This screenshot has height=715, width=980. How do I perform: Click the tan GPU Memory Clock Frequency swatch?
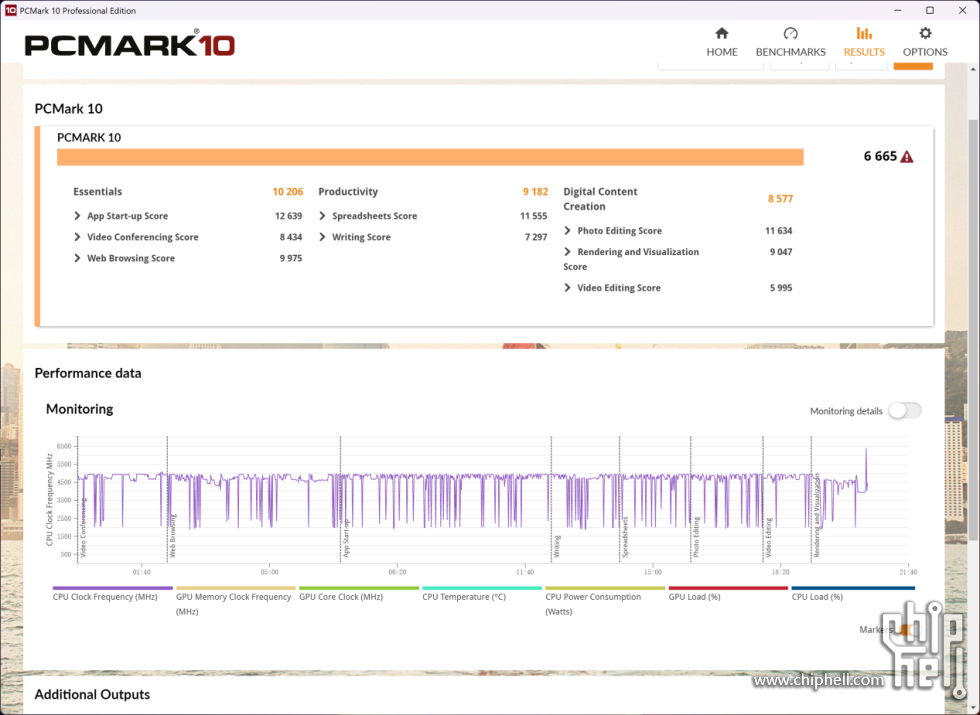tap(236, 588)
